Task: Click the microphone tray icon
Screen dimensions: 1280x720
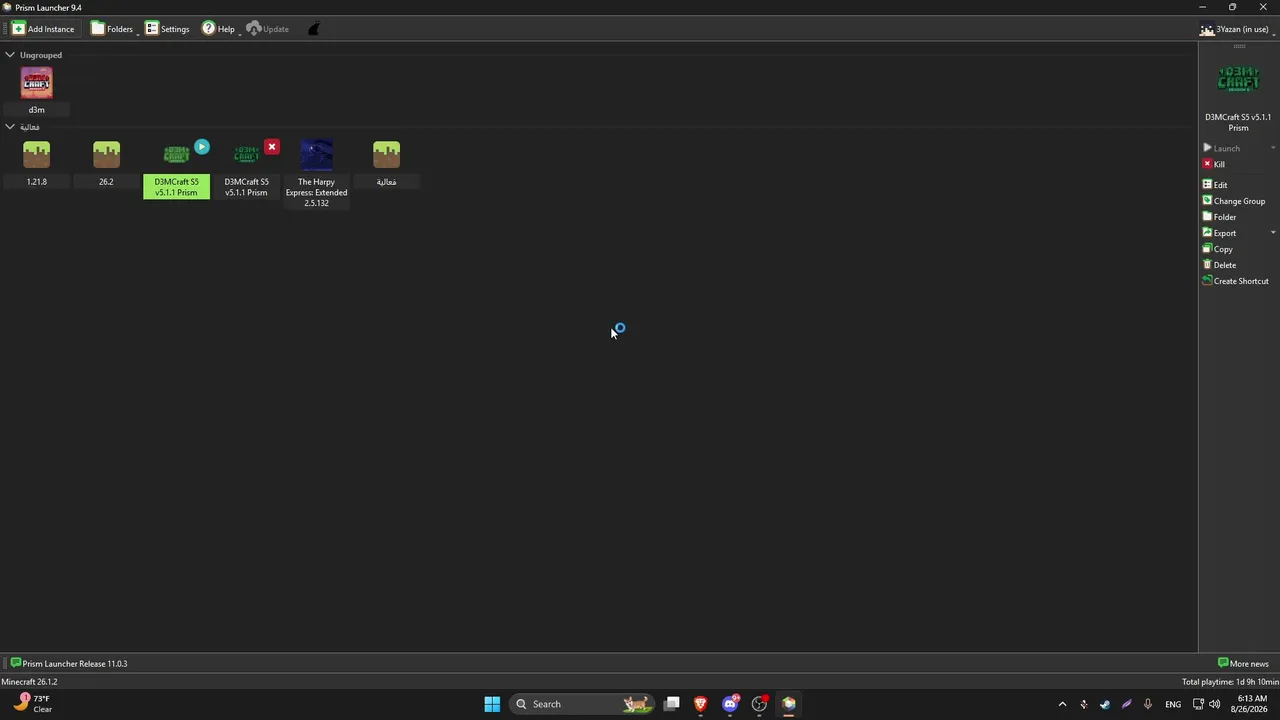Action: 1148,704
